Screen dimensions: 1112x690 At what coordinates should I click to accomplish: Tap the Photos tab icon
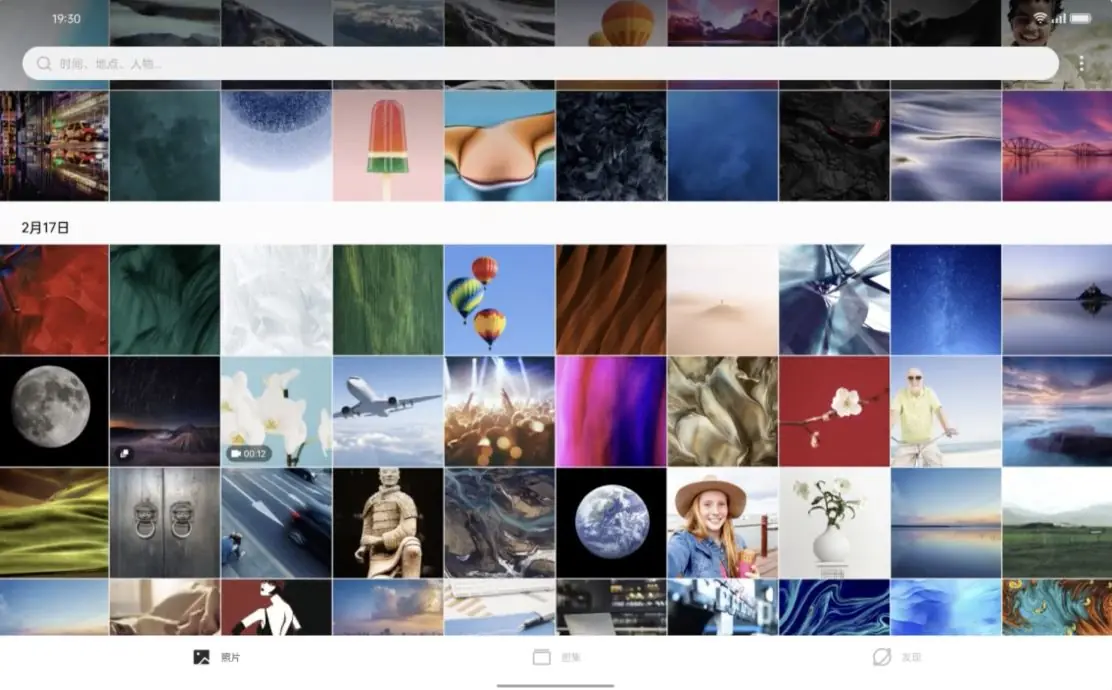click(x=202, y=657)
